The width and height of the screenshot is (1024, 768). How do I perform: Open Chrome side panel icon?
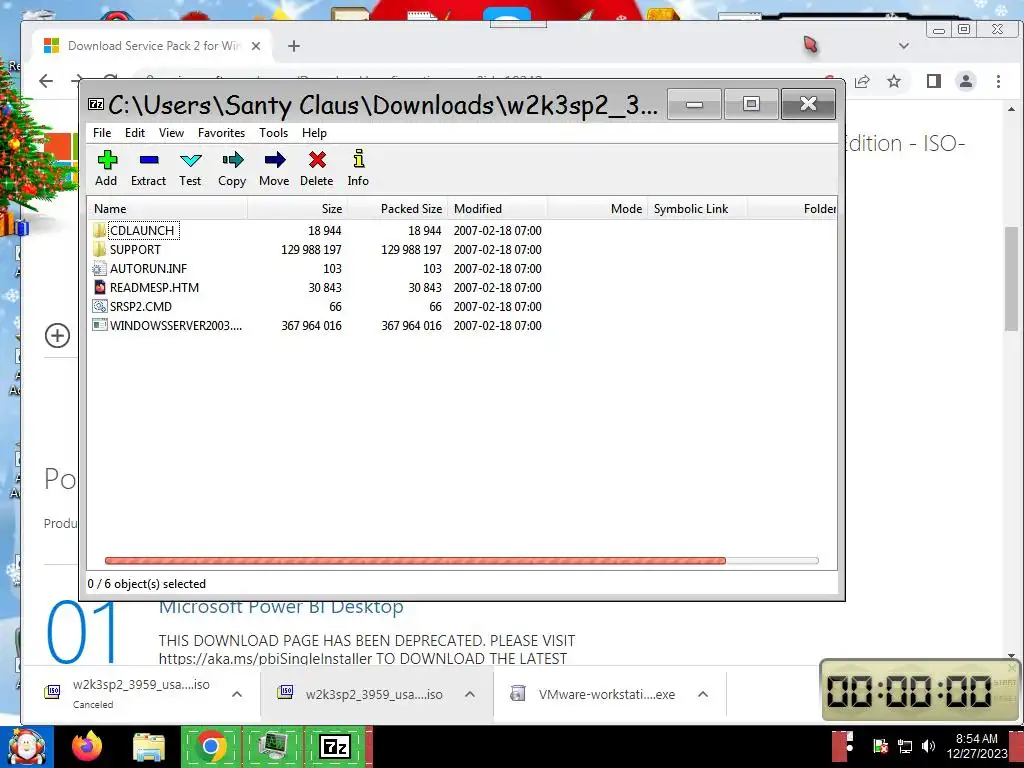[934, 81]
